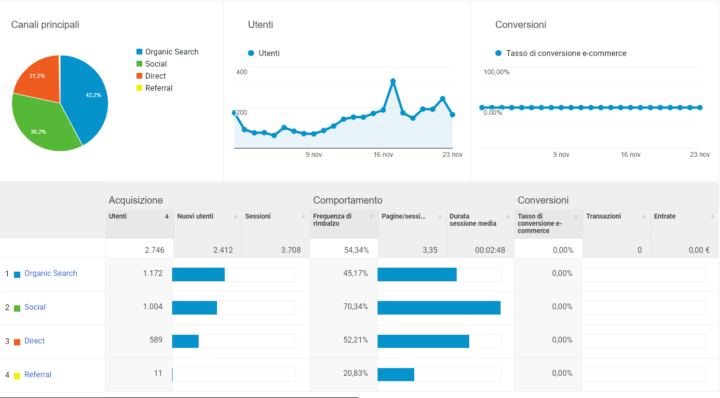Image resolution: width=720 pixels, height=398 pixels.
Task: Sort by Pagine/sessione column arrow
Action: (439, 217)
